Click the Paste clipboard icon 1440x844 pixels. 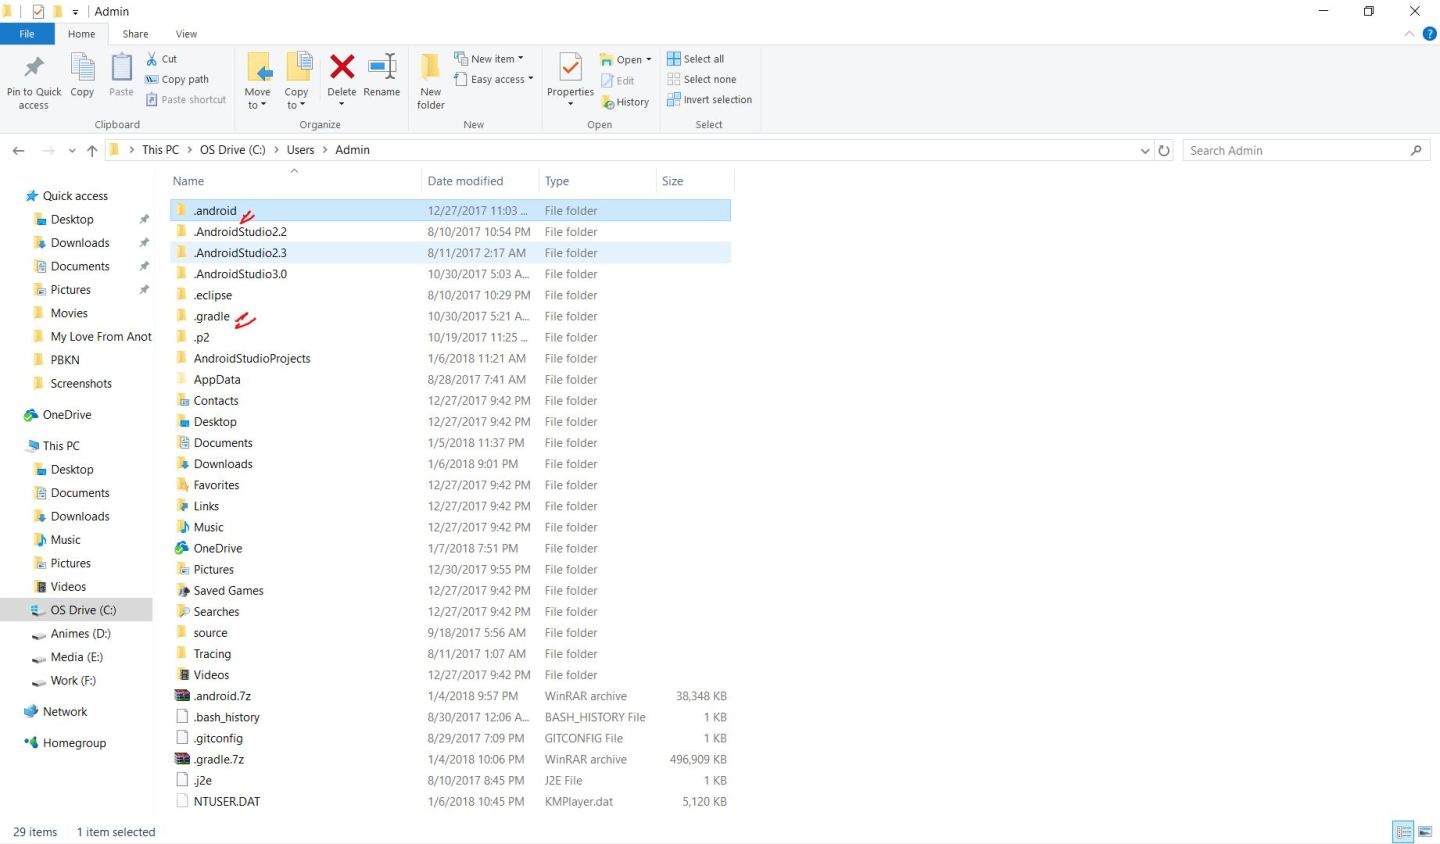121,68
